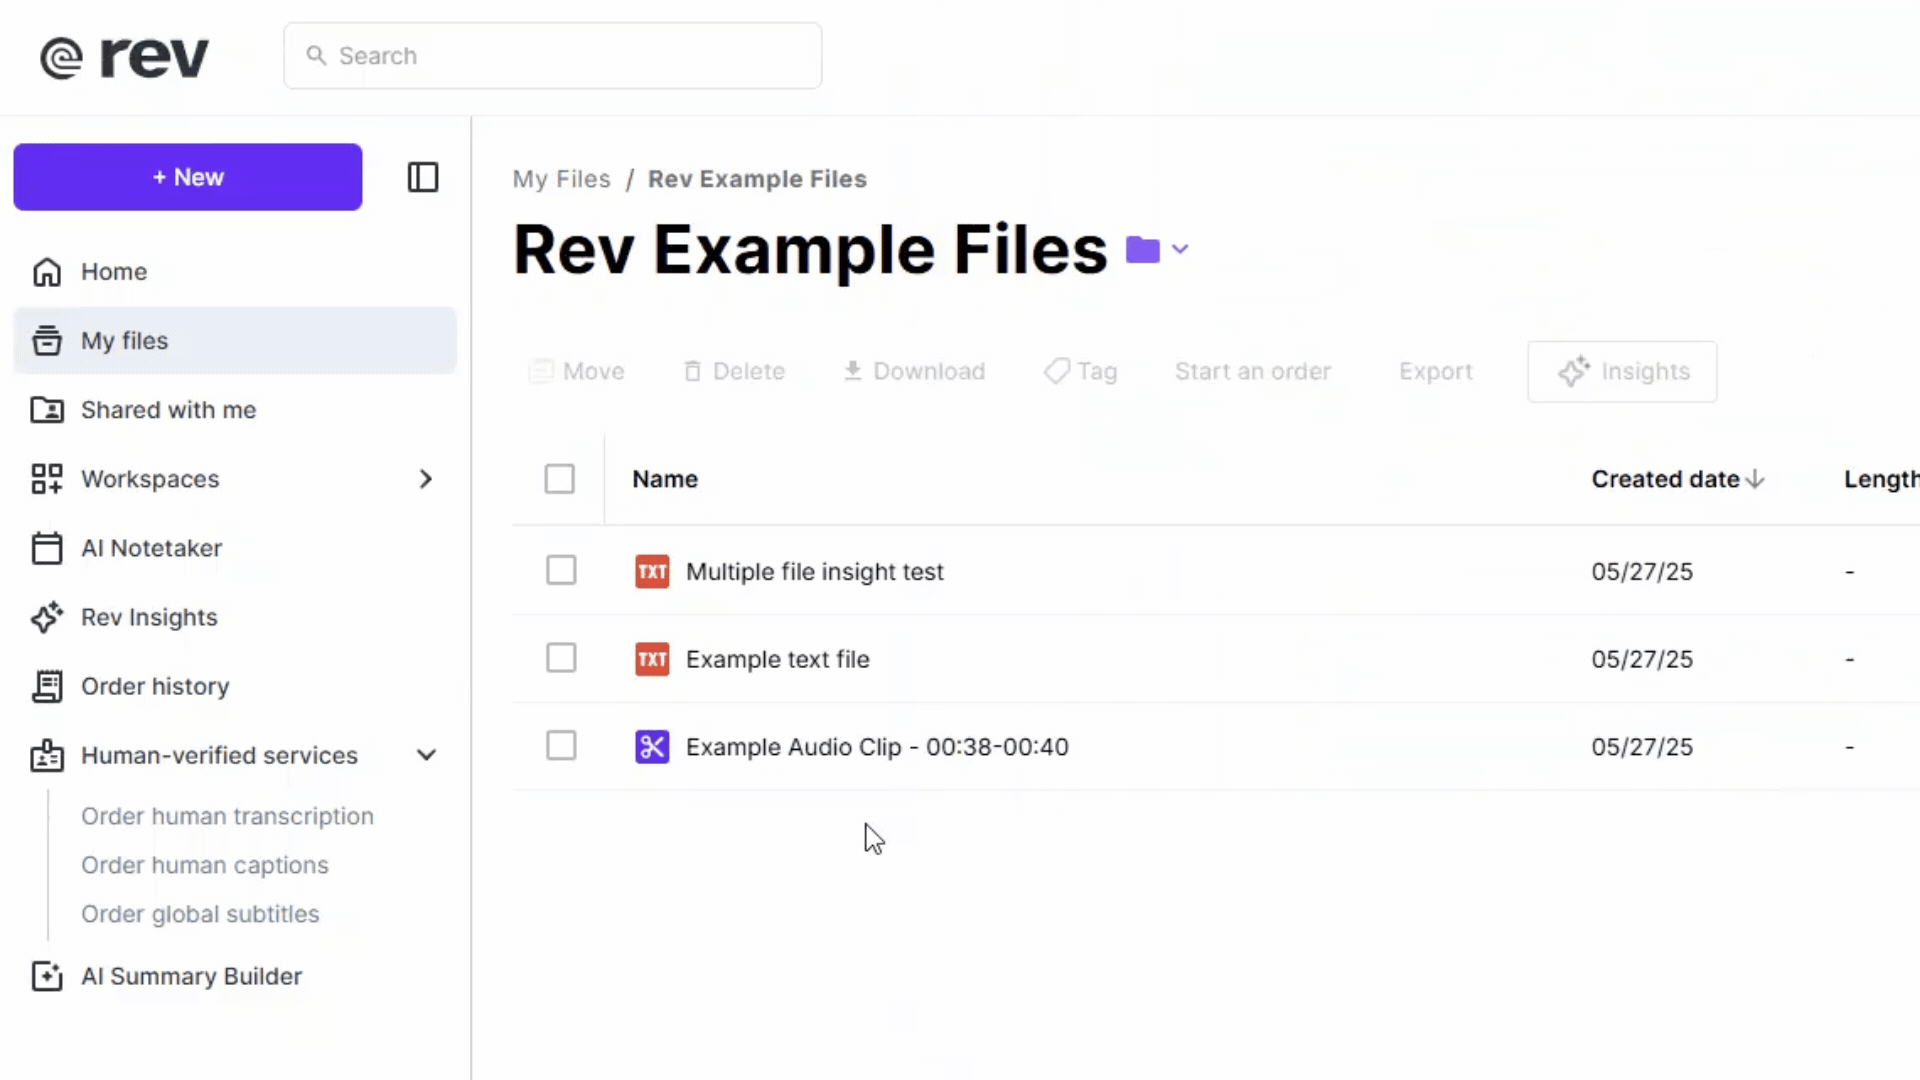Click the Export button

[x=1436, y=371]
